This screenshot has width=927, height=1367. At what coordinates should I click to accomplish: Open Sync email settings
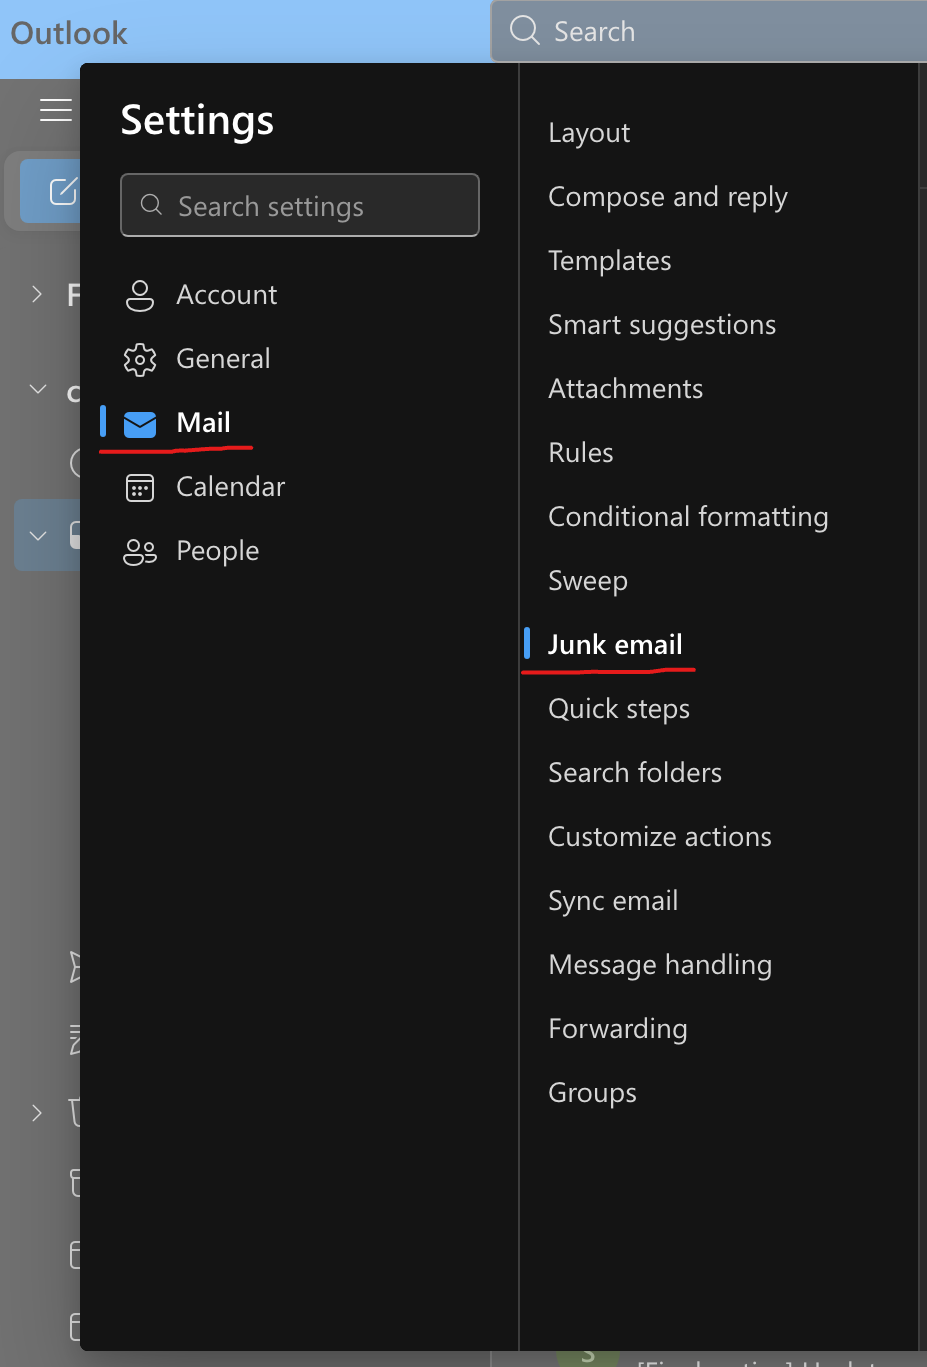click(613, 901)
